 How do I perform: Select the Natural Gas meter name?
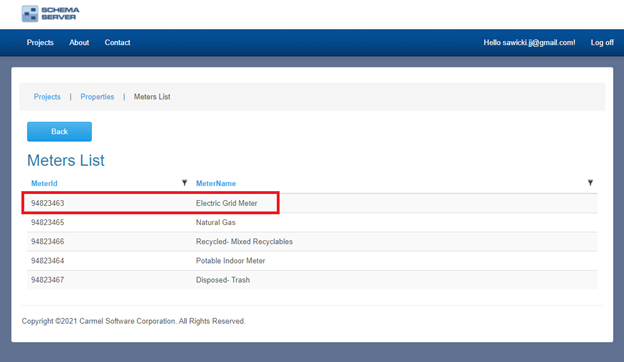point(215,222)
